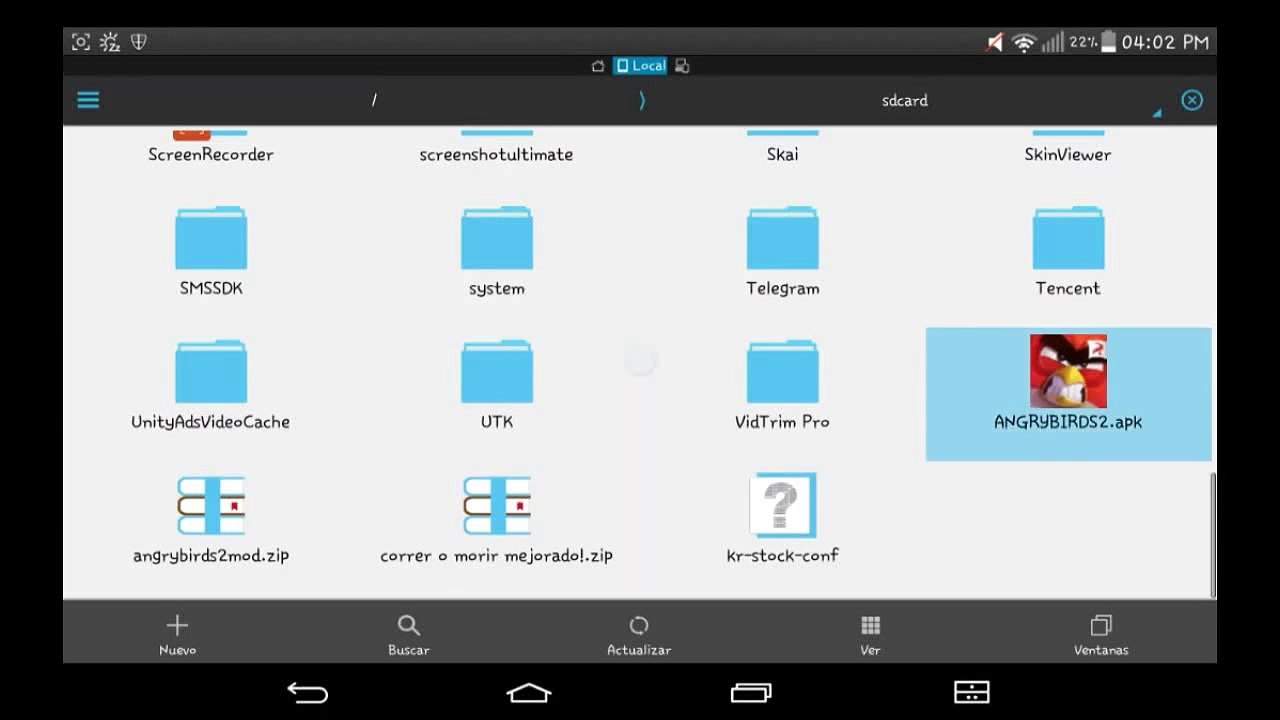1280x720 pixels.
Task: Open the kr-stock-conf unknown file icon
Action: pos(783,505)
